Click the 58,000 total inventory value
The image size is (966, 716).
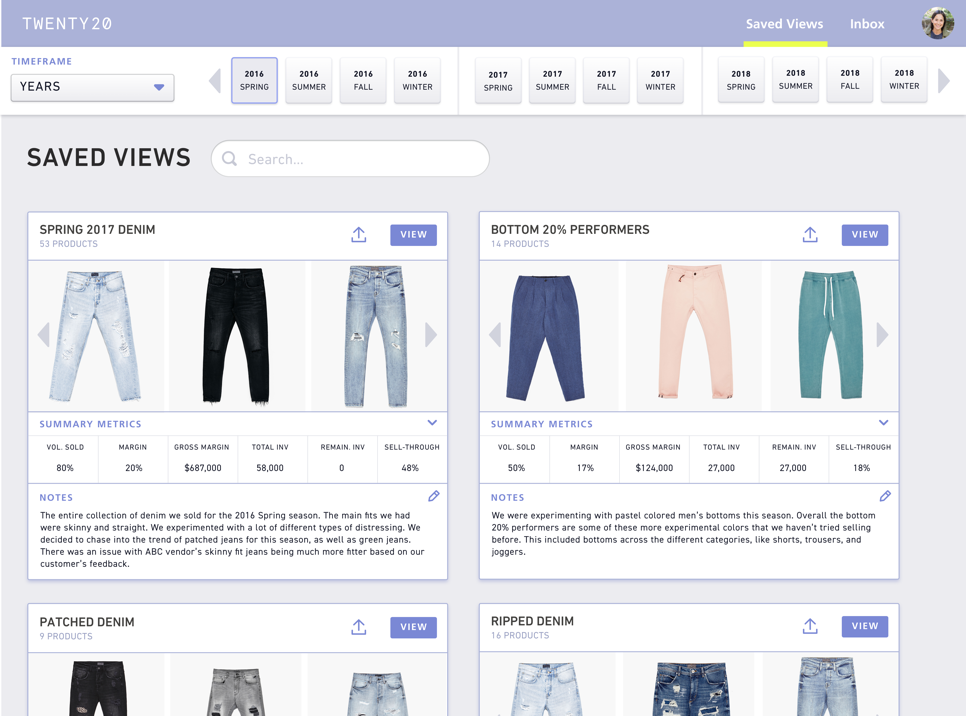[x=270, y=468]
